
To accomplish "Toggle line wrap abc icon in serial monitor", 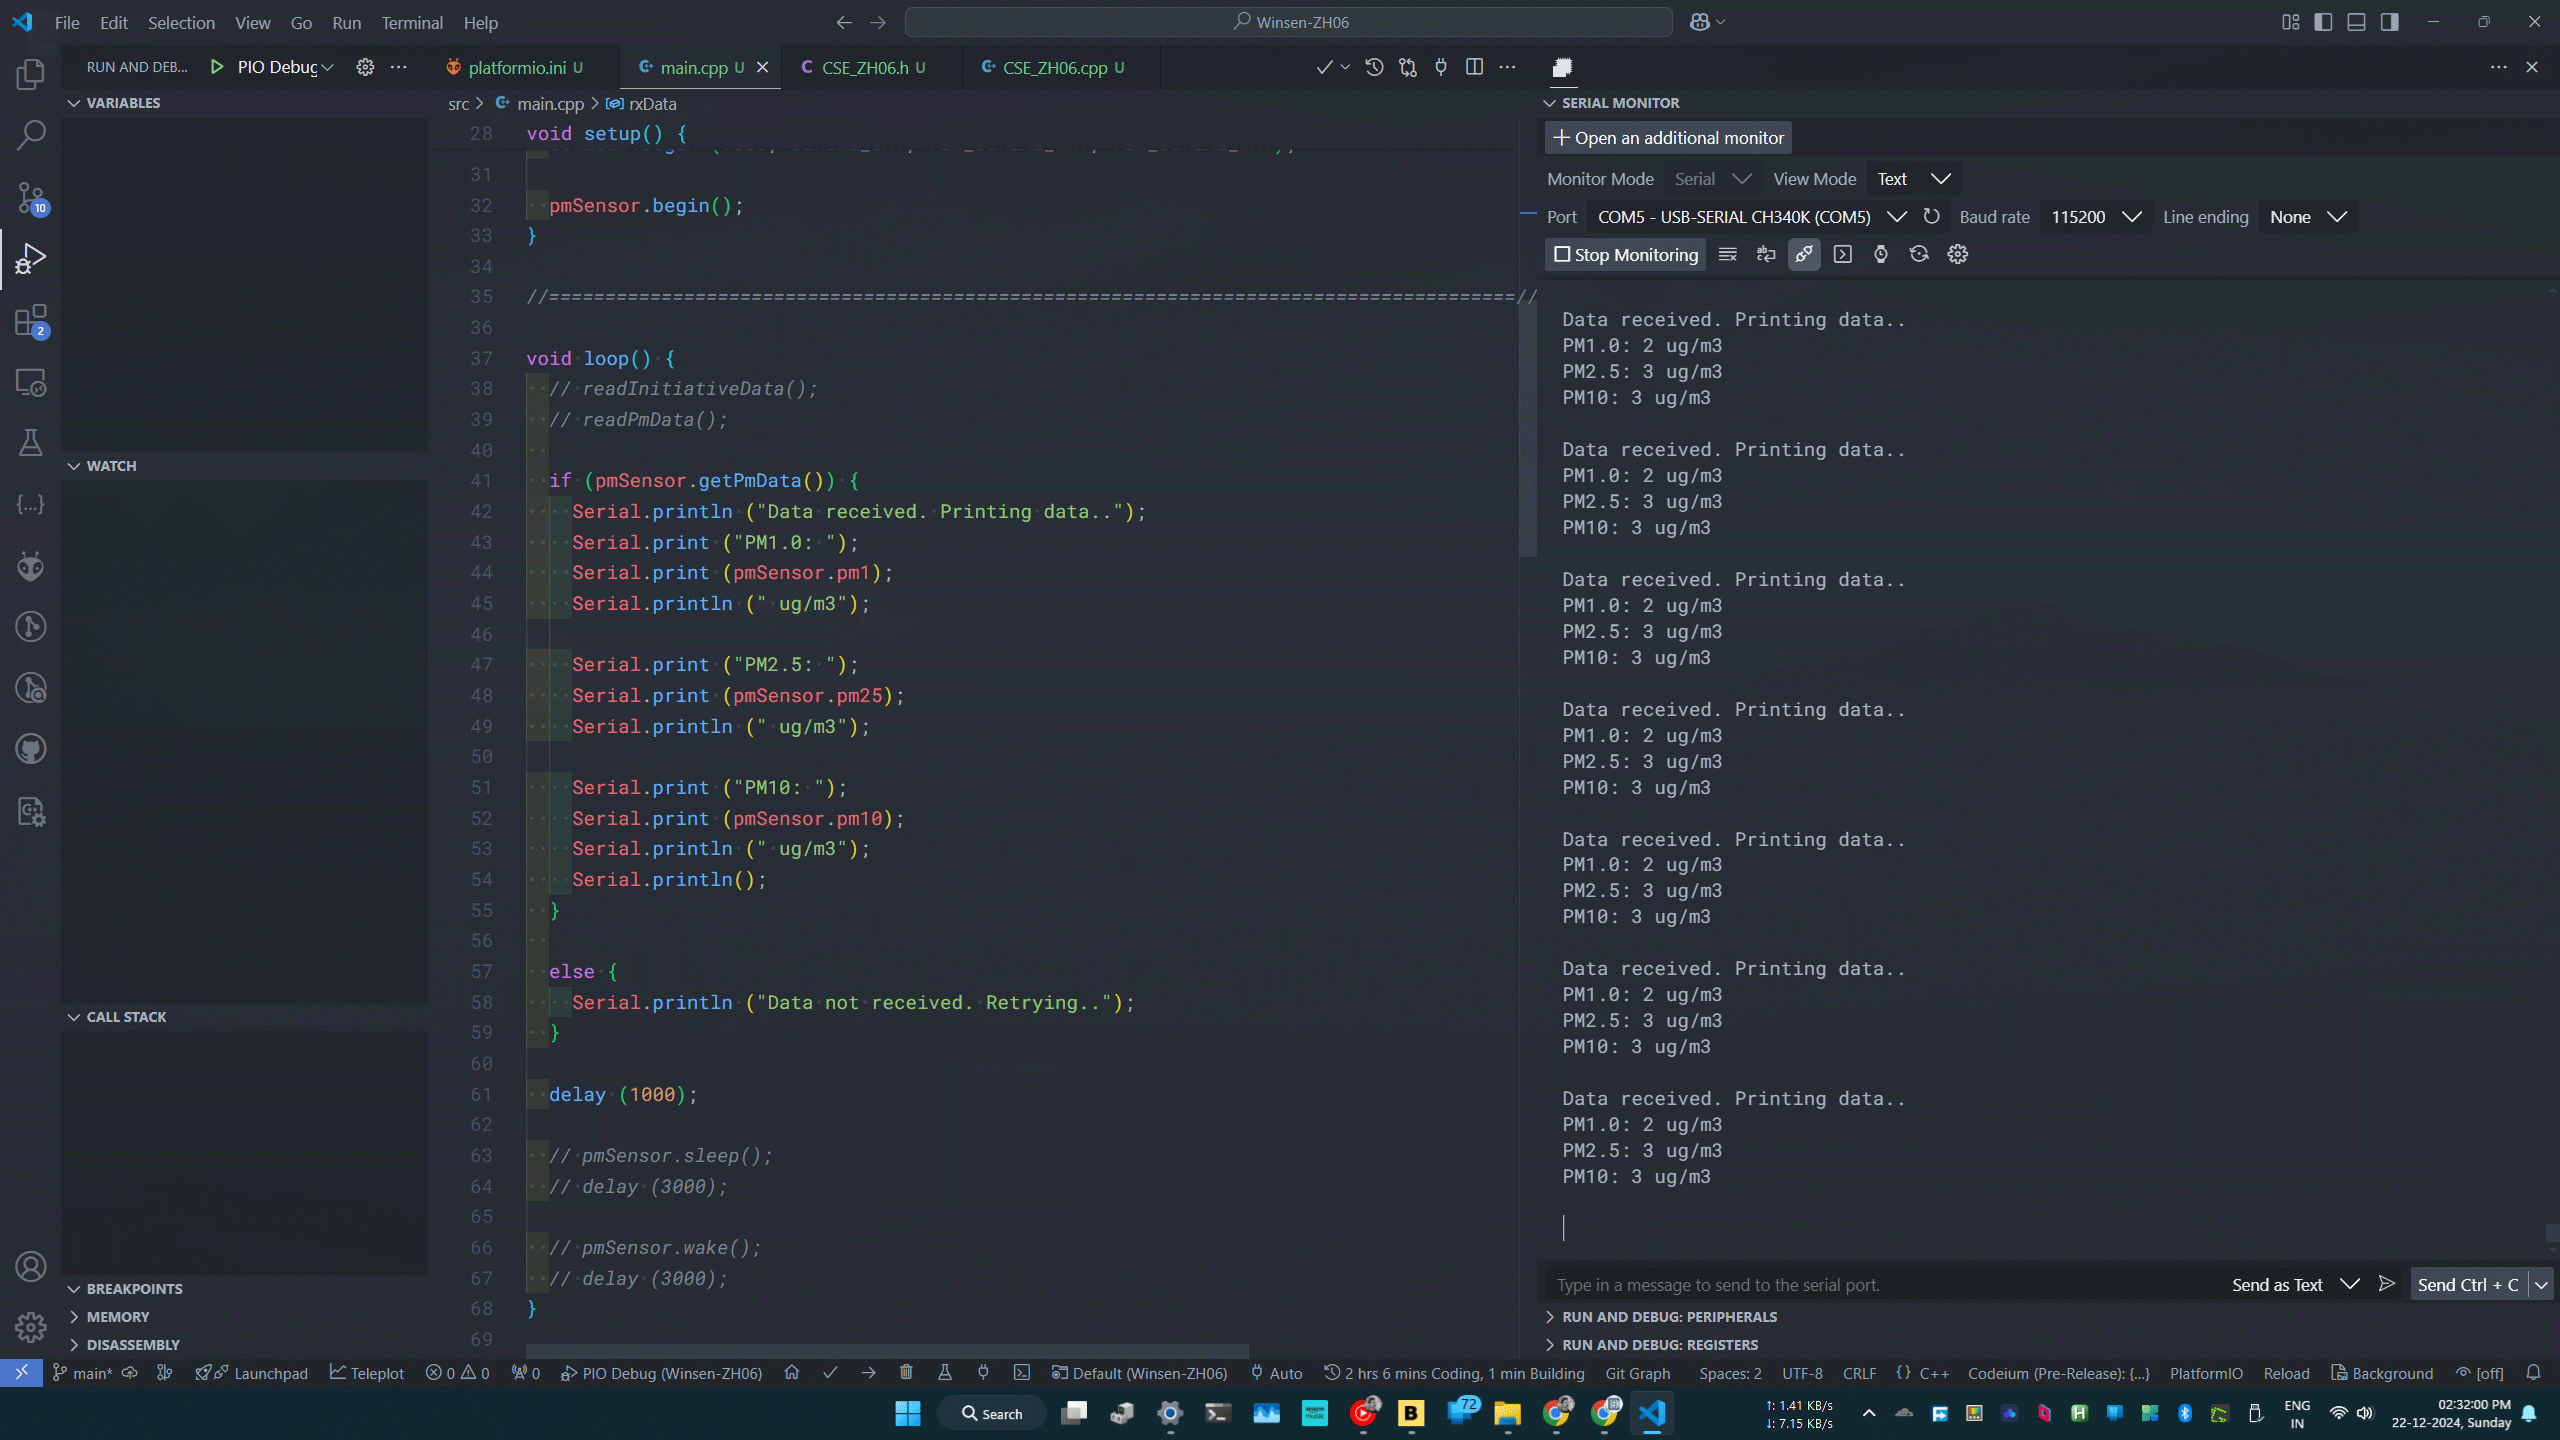I will pyautogui.click(x=1766, y=254).
